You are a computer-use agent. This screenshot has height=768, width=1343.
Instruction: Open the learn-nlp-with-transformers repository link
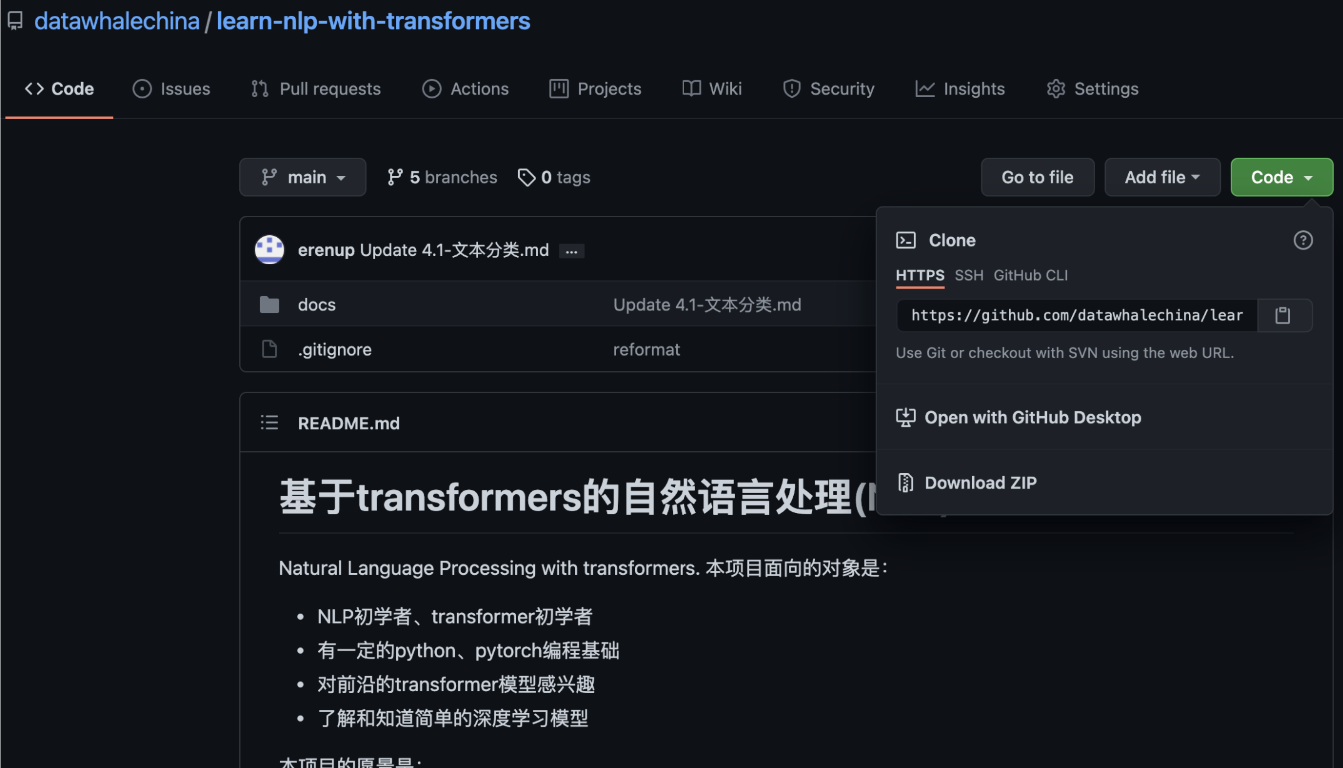point(373,21)
